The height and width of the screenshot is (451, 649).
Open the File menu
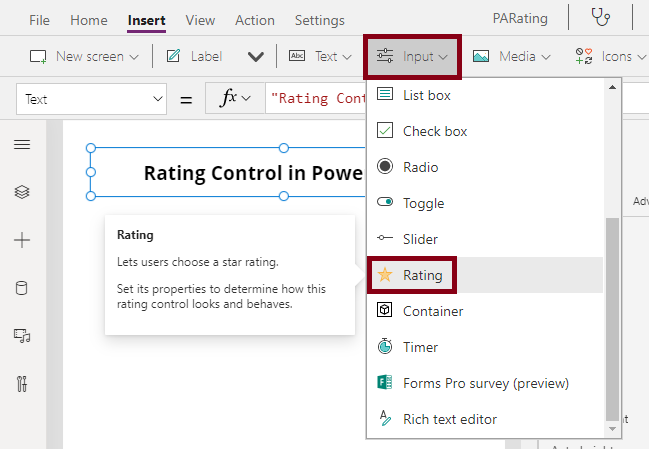39,20
